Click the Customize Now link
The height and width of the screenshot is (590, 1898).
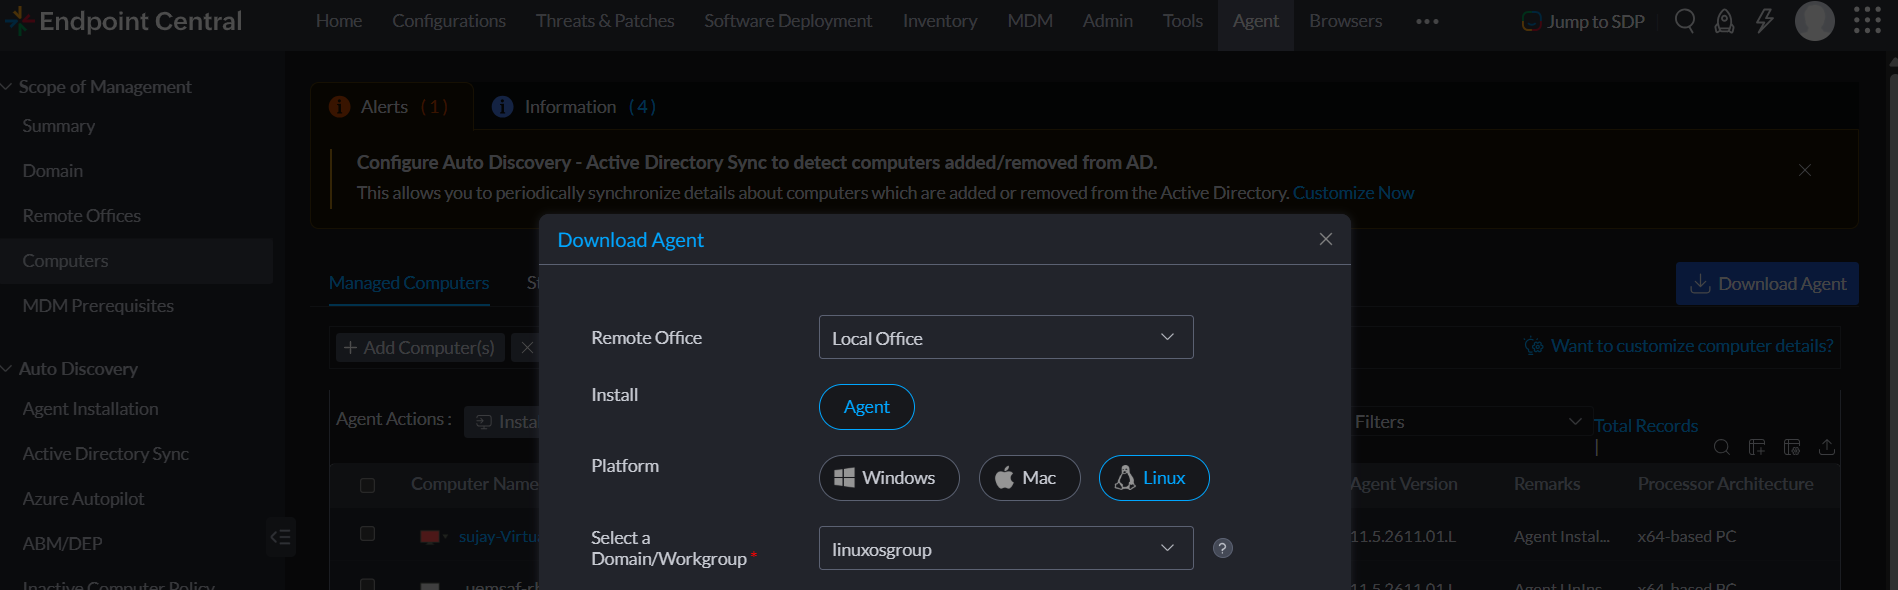(x=1353, y=193)
